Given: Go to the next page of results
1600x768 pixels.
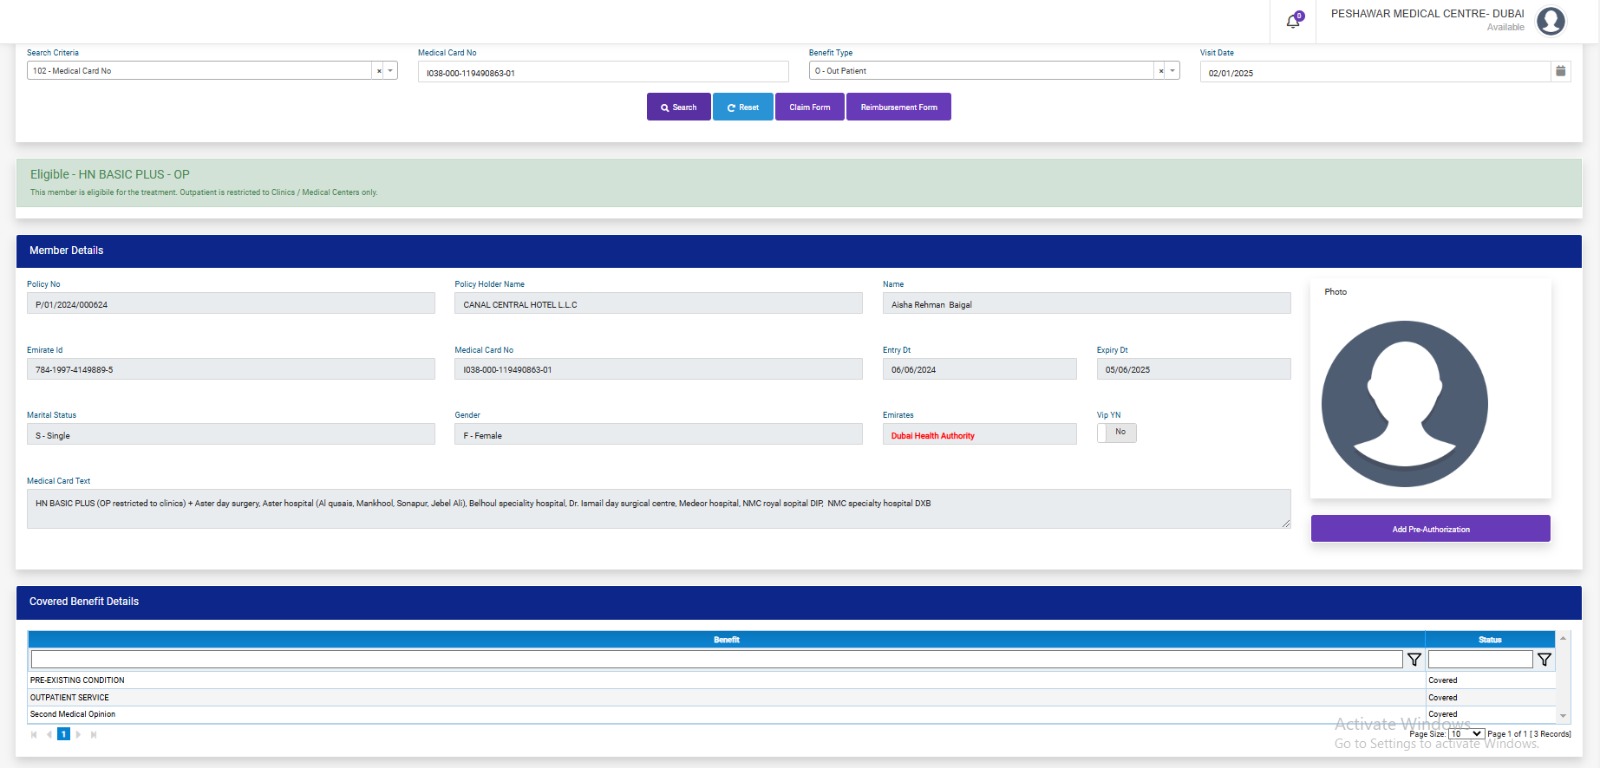Looking at the screenshot, I should click(79, 735).
